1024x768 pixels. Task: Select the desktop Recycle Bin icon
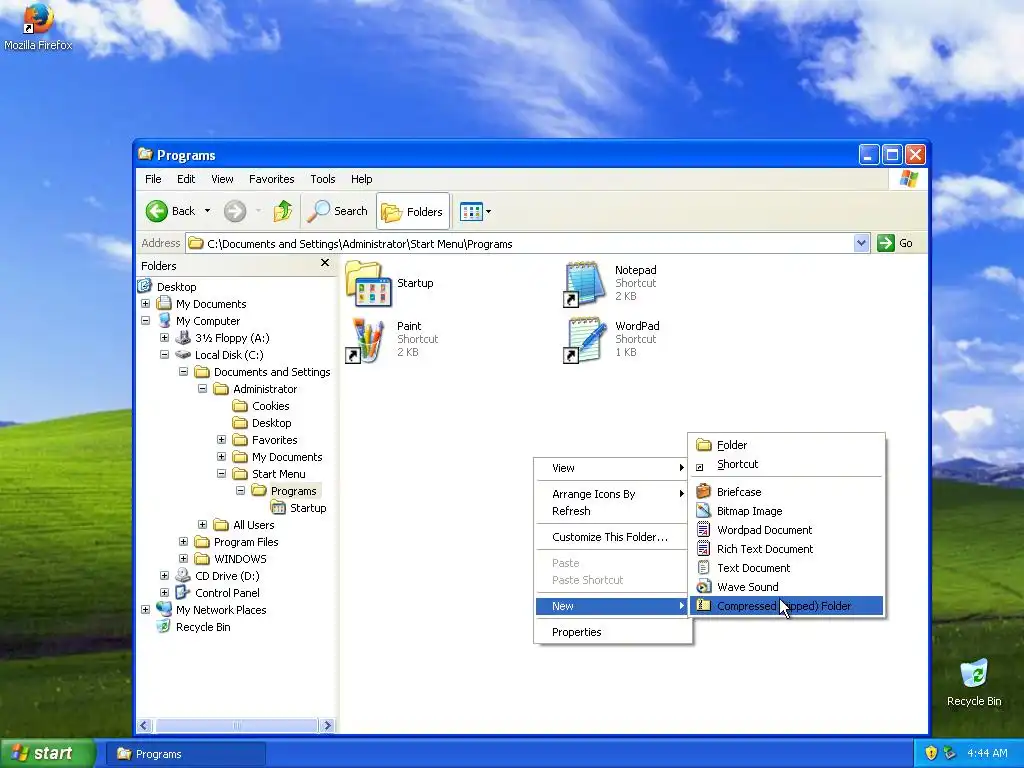pyautogui.click(x=974, y=682)
